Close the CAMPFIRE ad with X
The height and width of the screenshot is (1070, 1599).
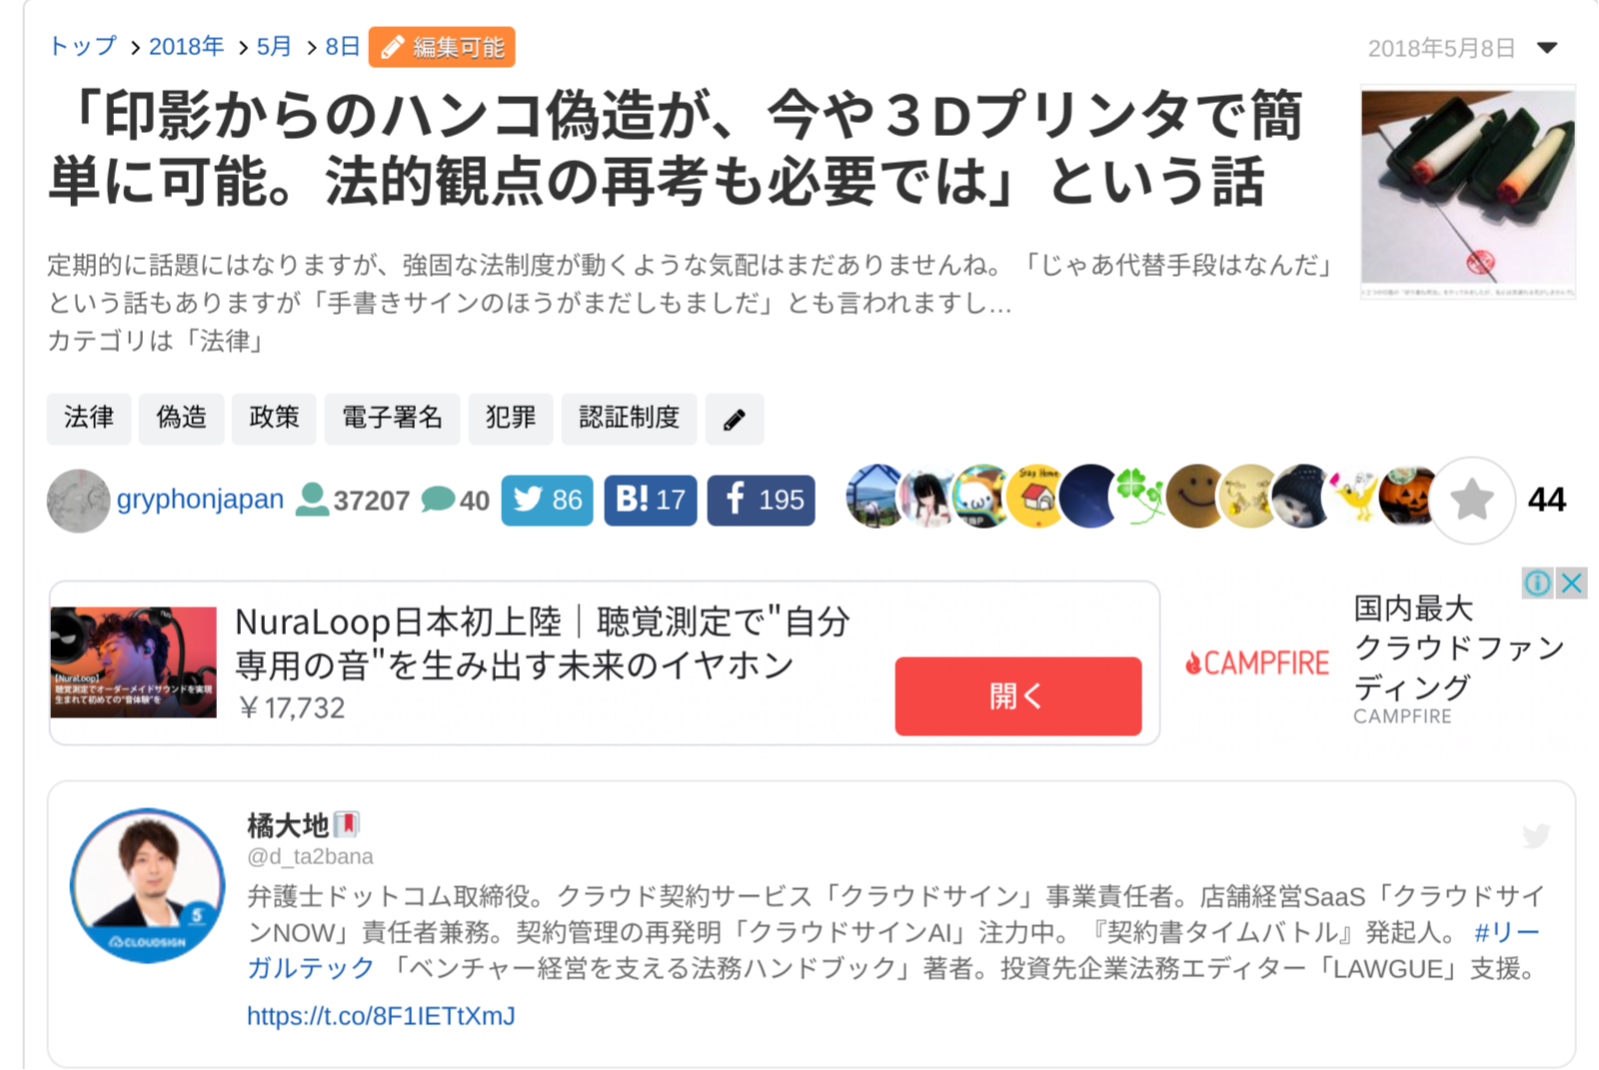coord(1572,583)
